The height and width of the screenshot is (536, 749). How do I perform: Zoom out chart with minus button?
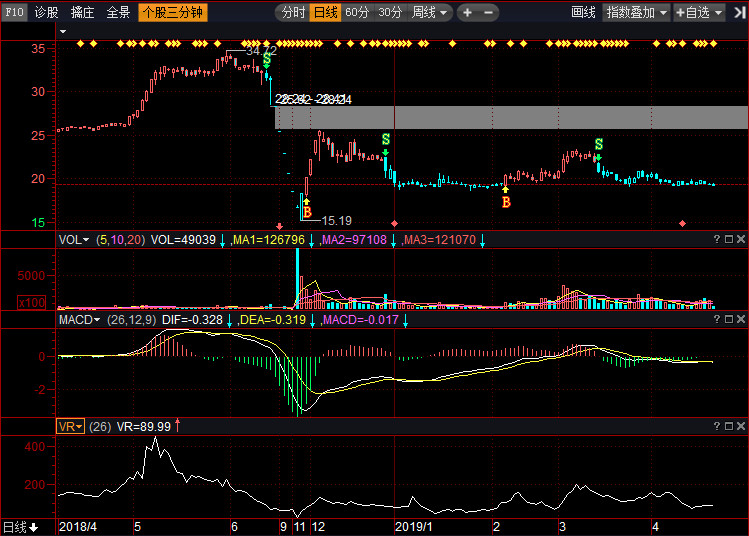coord(488,12)
